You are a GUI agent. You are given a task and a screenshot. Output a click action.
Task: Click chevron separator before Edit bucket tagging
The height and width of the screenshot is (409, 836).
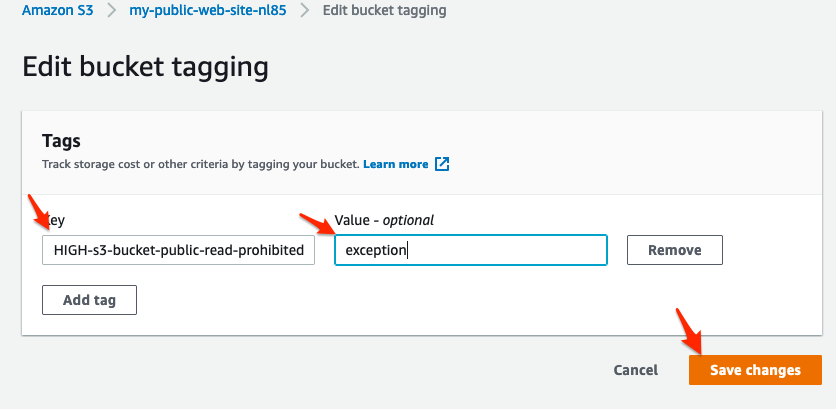[304, 11]
